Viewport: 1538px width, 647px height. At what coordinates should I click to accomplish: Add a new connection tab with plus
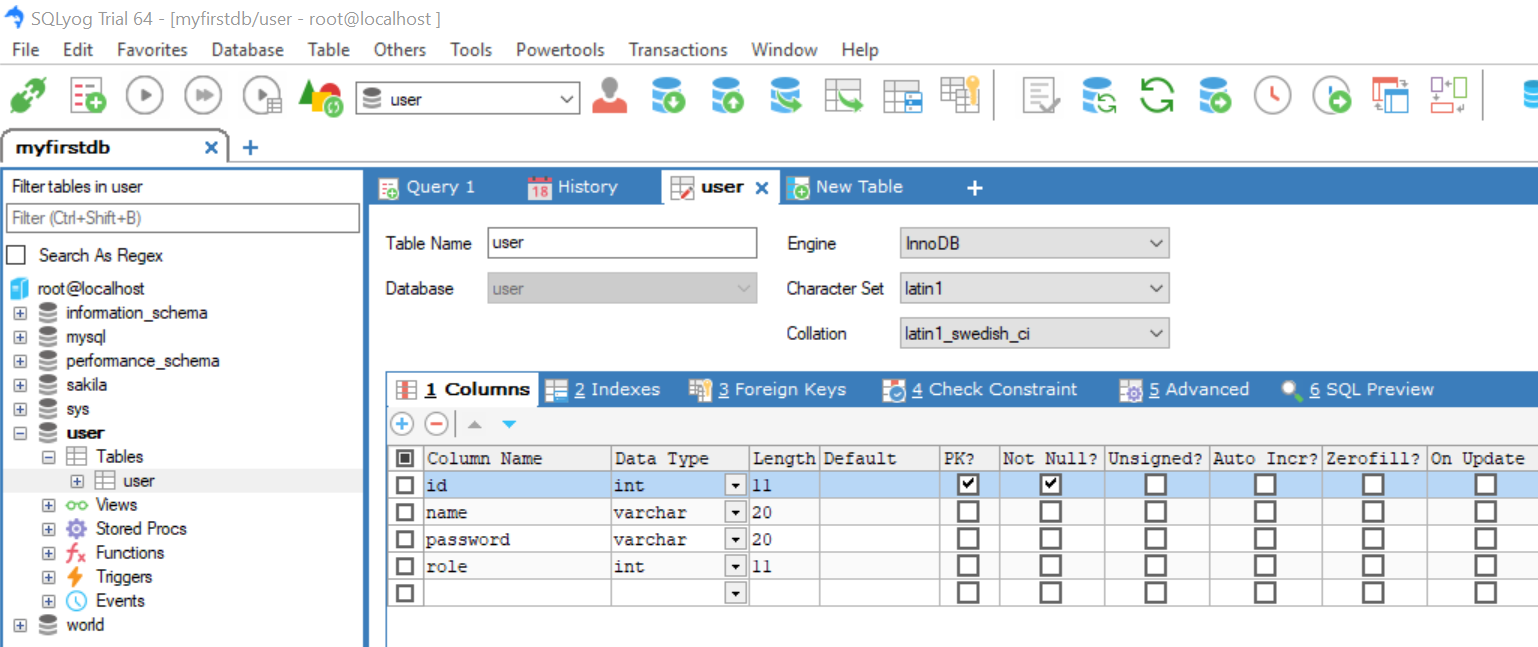coord(250,148)
